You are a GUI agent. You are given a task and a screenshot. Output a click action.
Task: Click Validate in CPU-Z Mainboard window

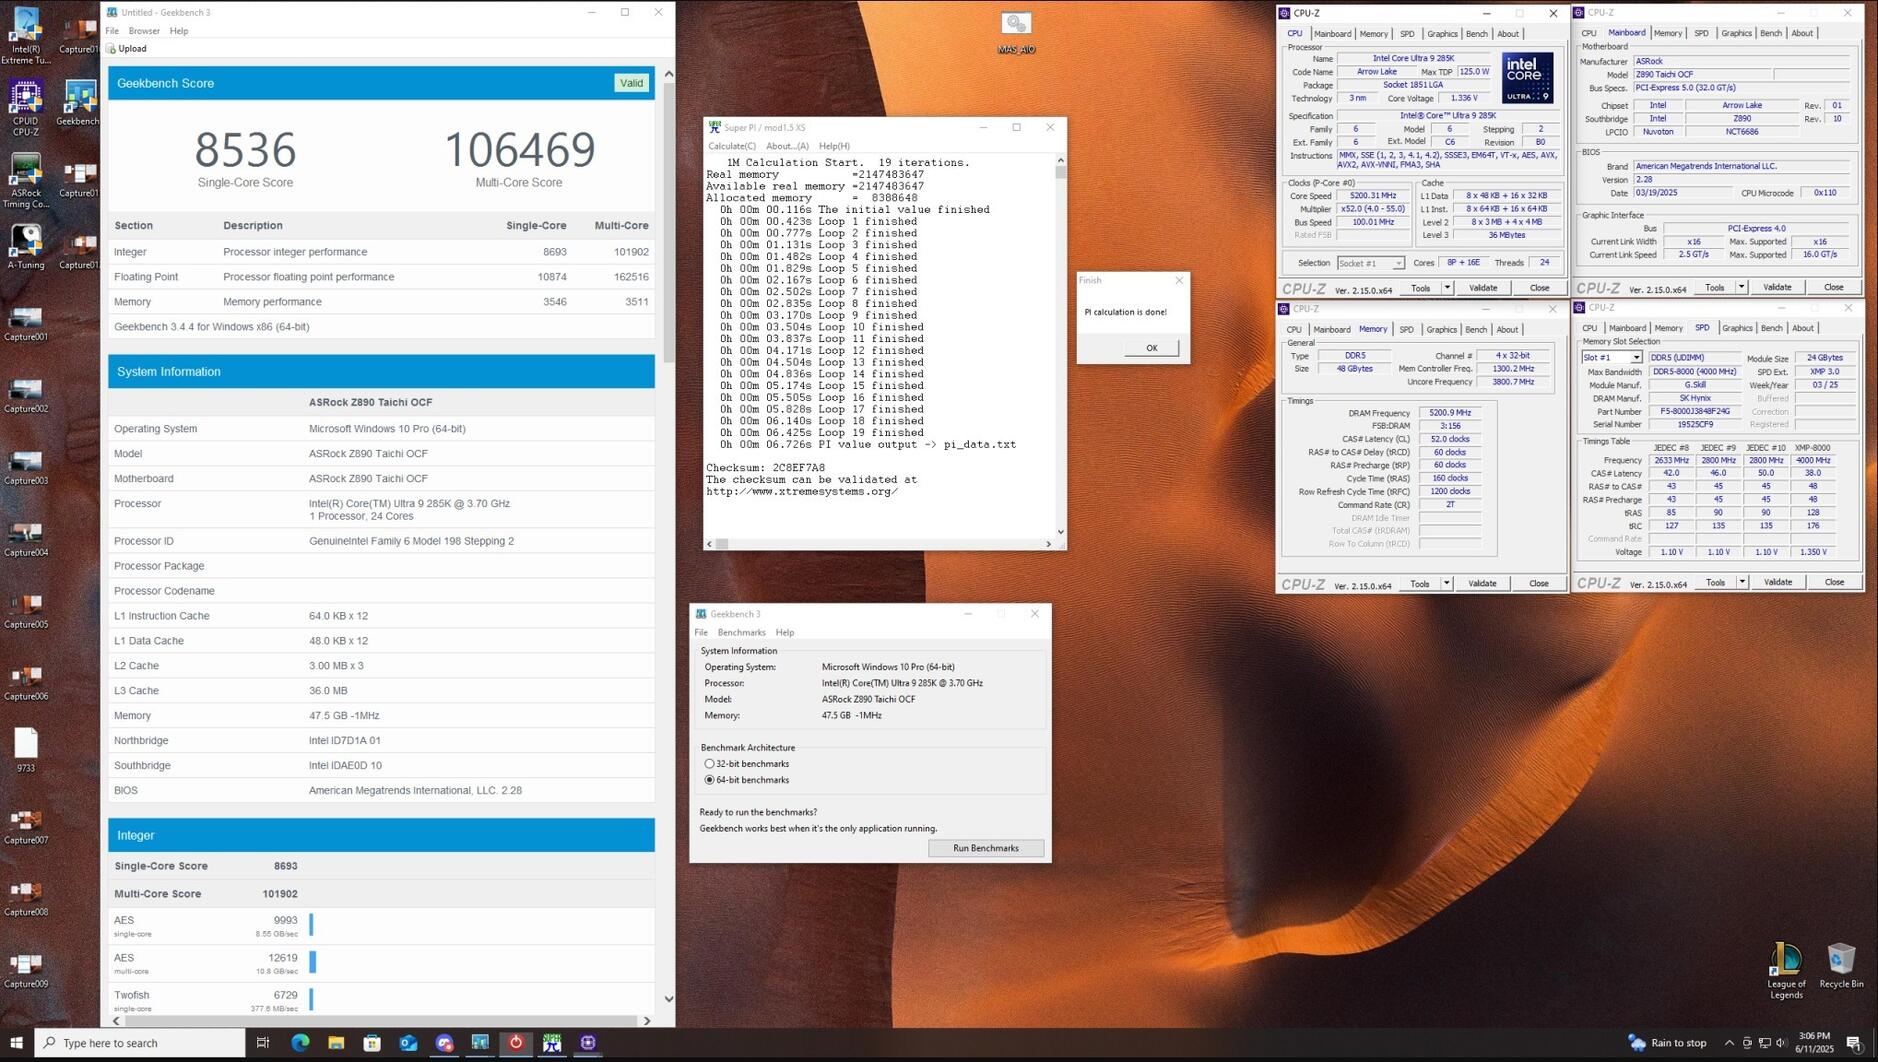click(1777, 287)
